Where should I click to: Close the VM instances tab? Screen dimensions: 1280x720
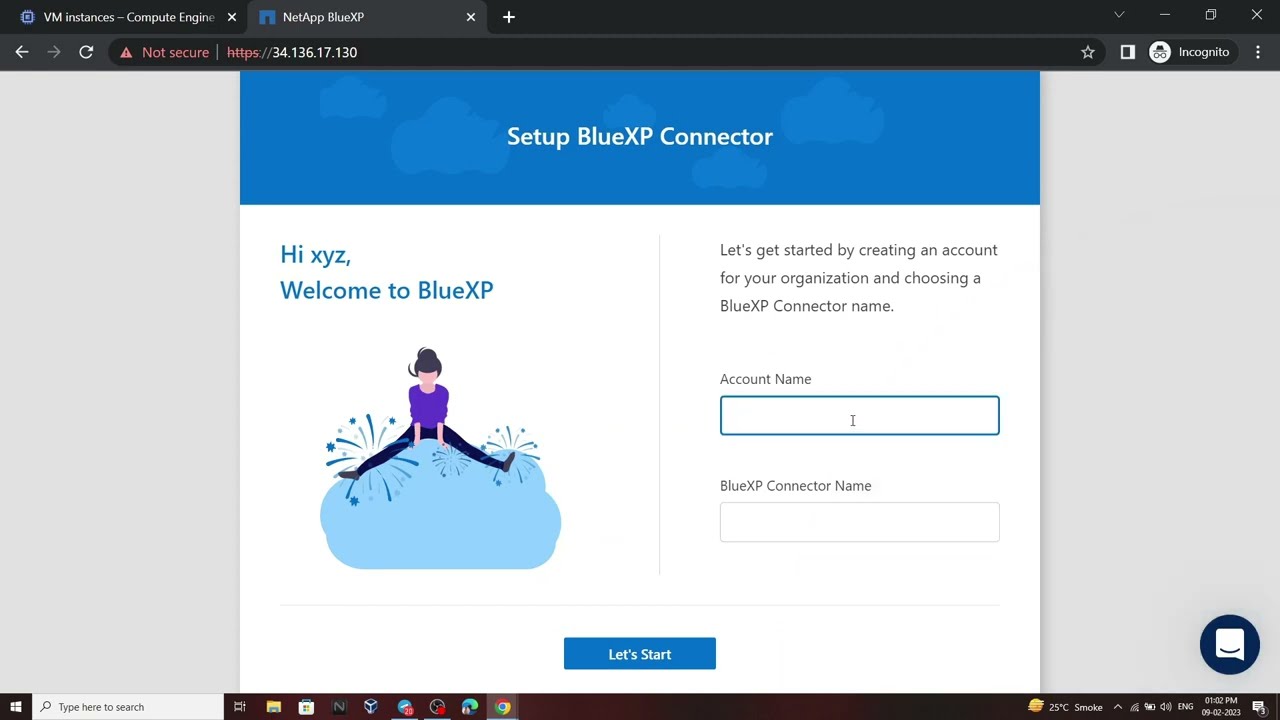pos(232,17)
